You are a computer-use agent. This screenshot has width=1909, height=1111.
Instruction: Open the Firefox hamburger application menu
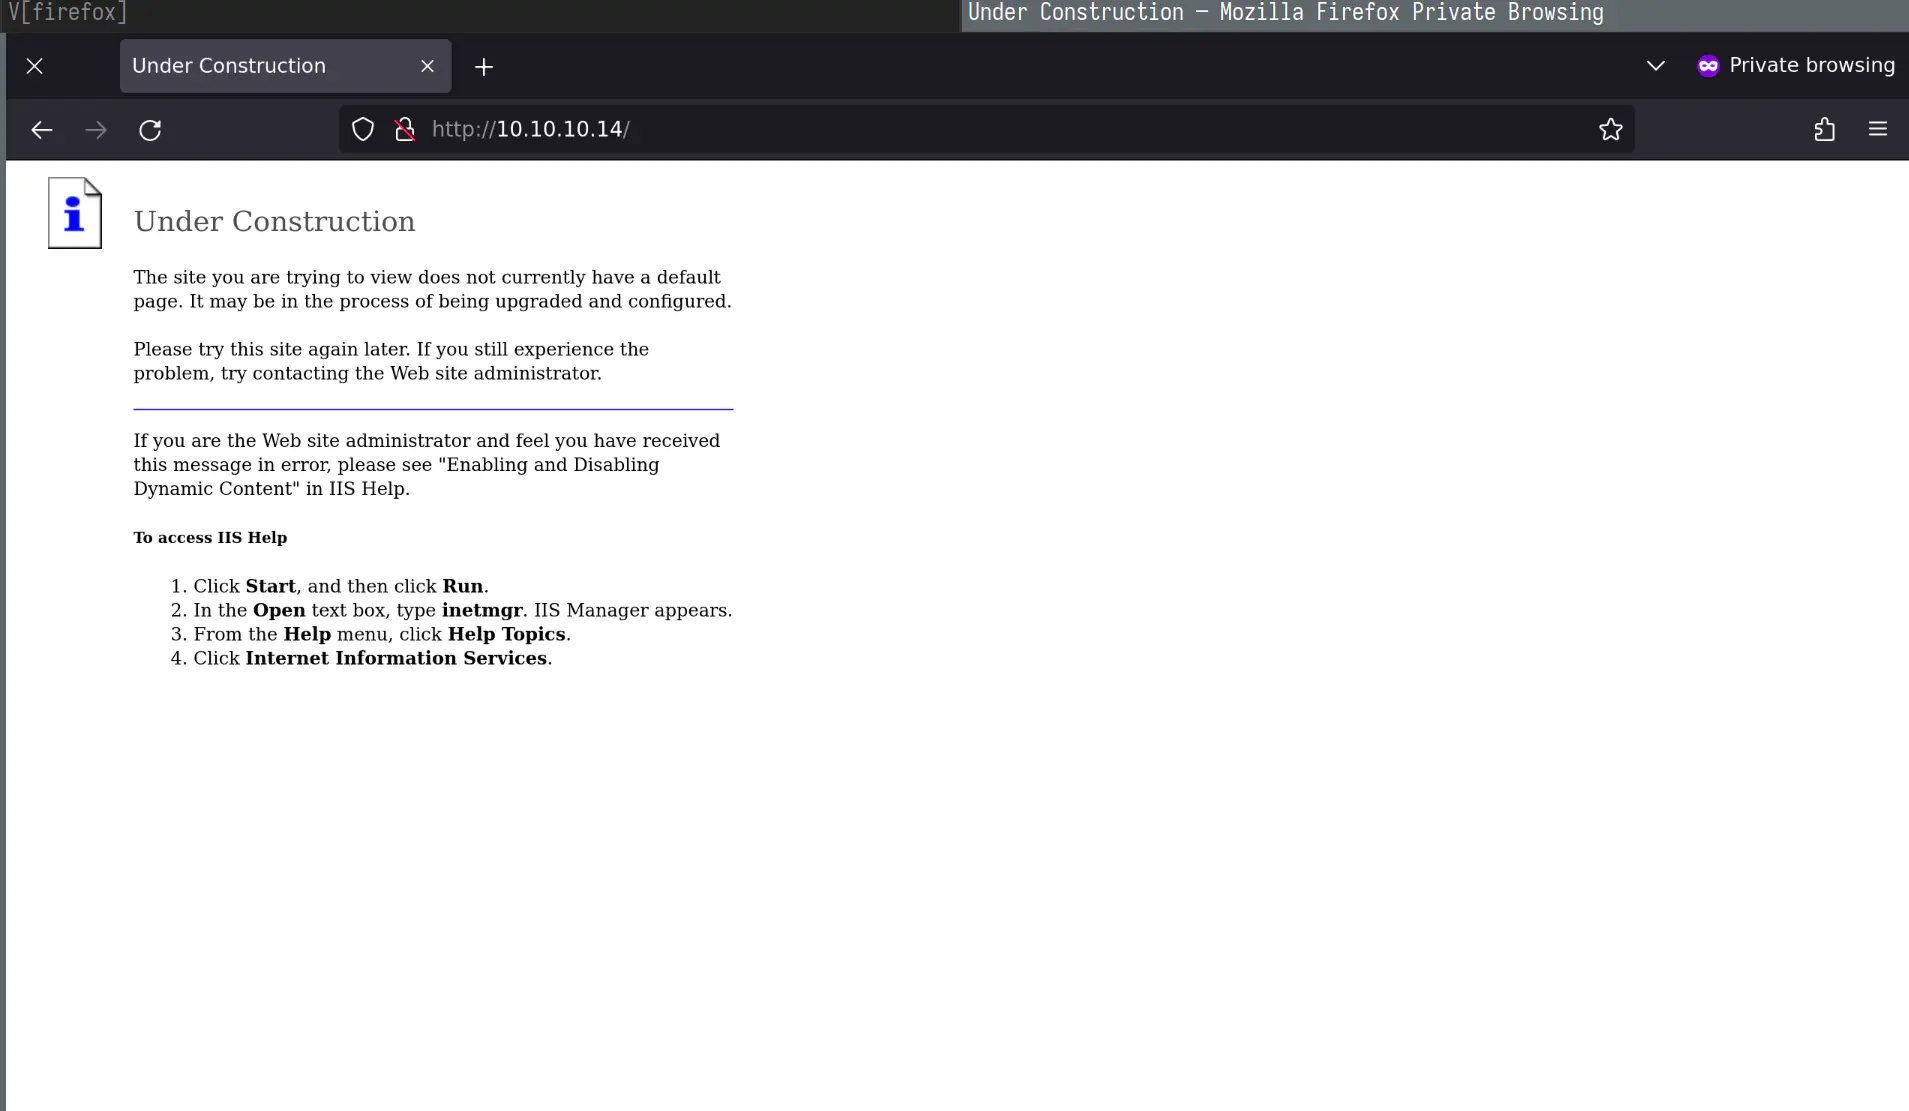coord(1877,129)
